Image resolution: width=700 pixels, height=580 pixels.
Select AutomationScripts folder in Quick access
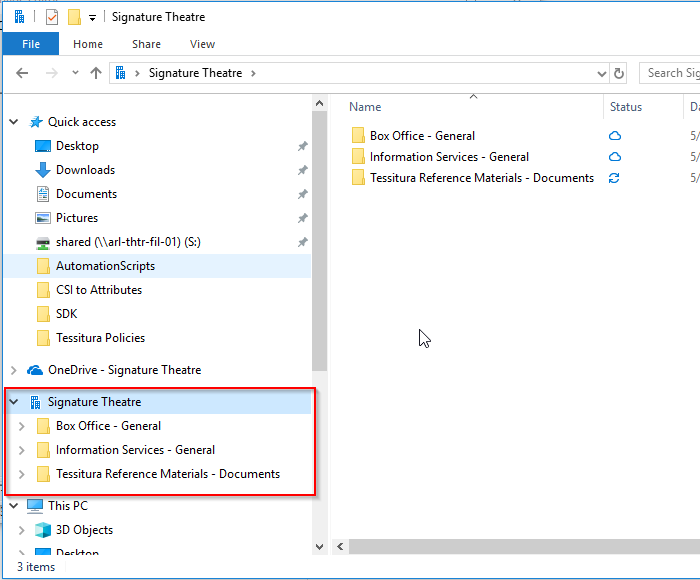click(x=105, y=266)
